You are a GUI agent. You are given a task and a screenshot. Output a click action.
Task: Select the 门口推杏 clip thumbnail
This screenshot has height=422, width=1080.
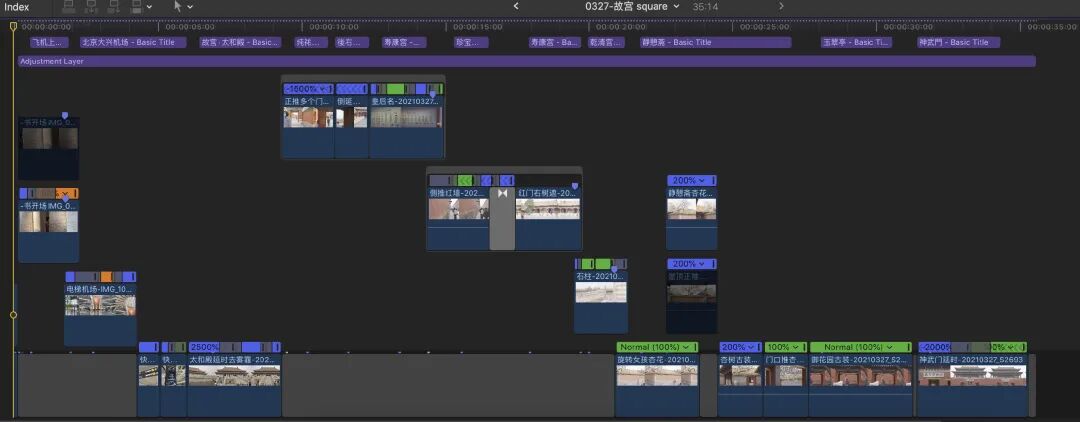(x=786, y=375)
